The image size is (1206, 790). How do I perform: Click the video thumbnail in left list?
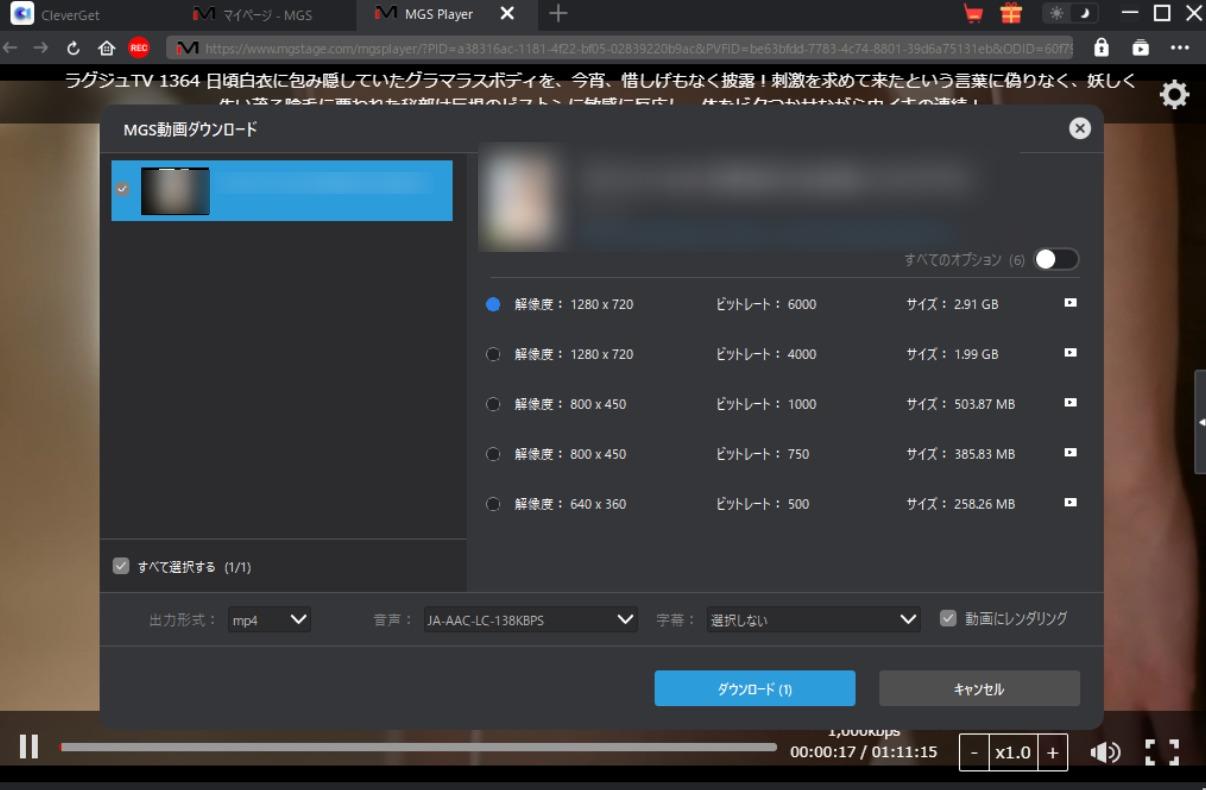[175, 191]
